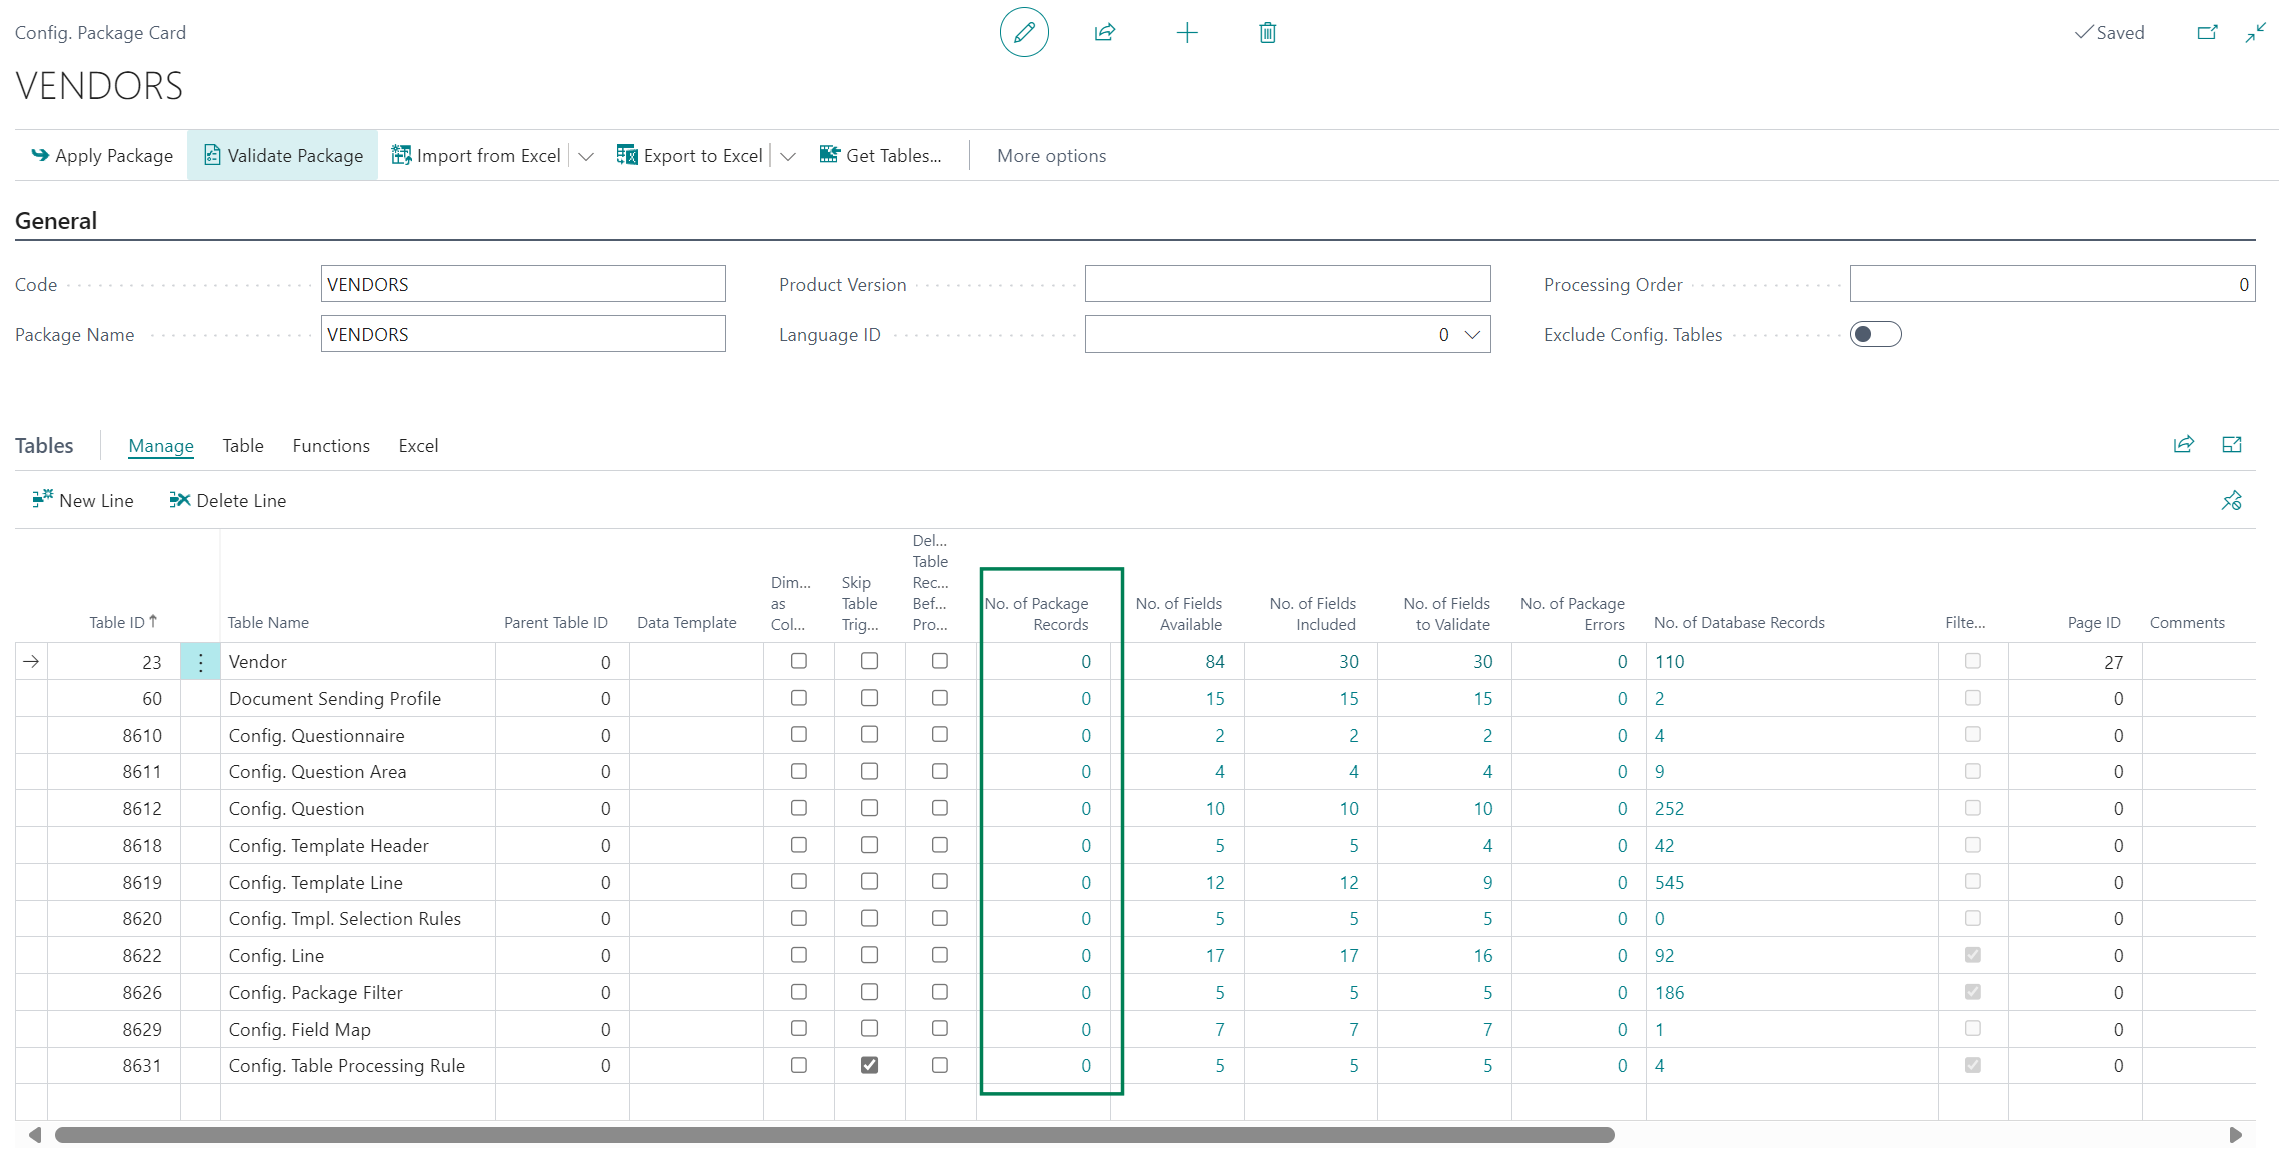Click the Apply Package button

pyautogui.click(x=102, y=156)
